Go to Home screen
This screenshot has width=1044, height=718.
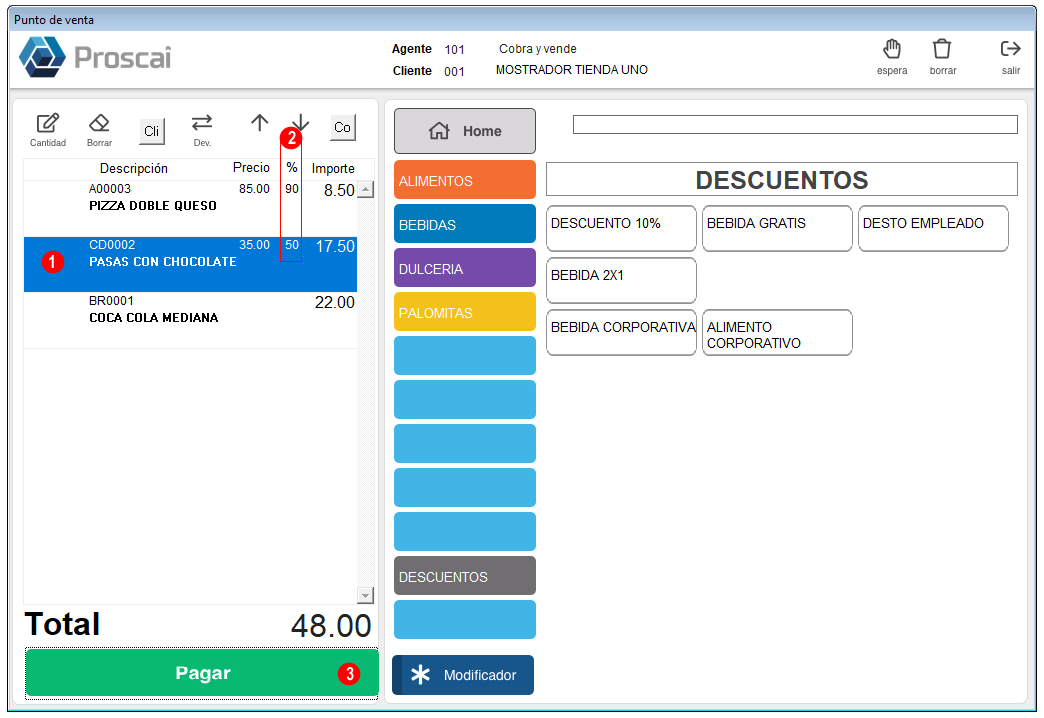click(465, 131)
